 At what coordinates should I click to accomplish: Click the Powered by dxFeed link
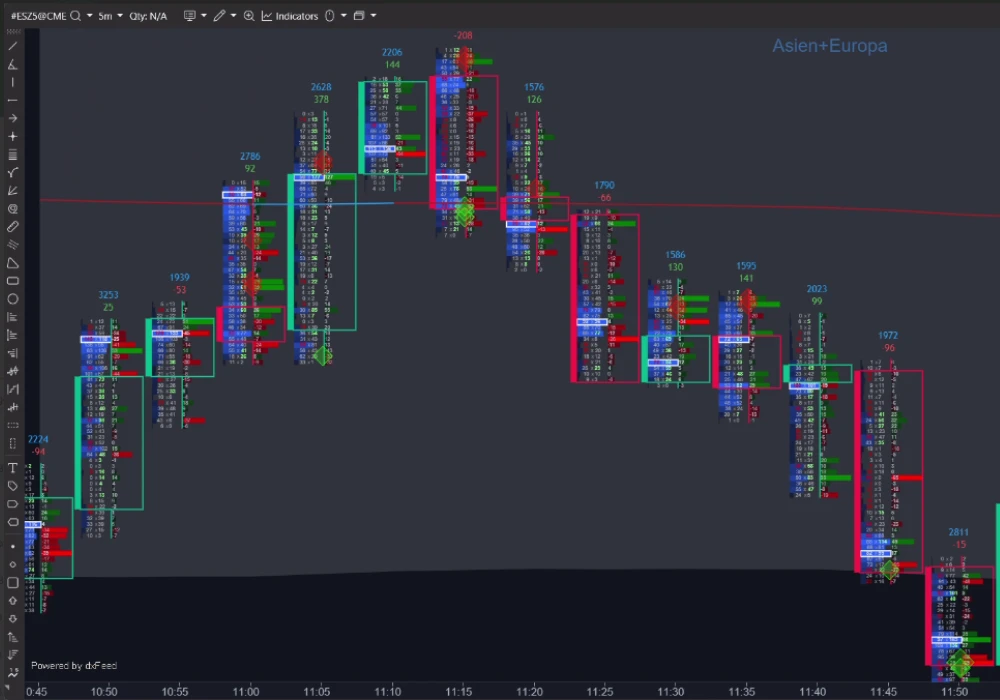tap(74, 665)
